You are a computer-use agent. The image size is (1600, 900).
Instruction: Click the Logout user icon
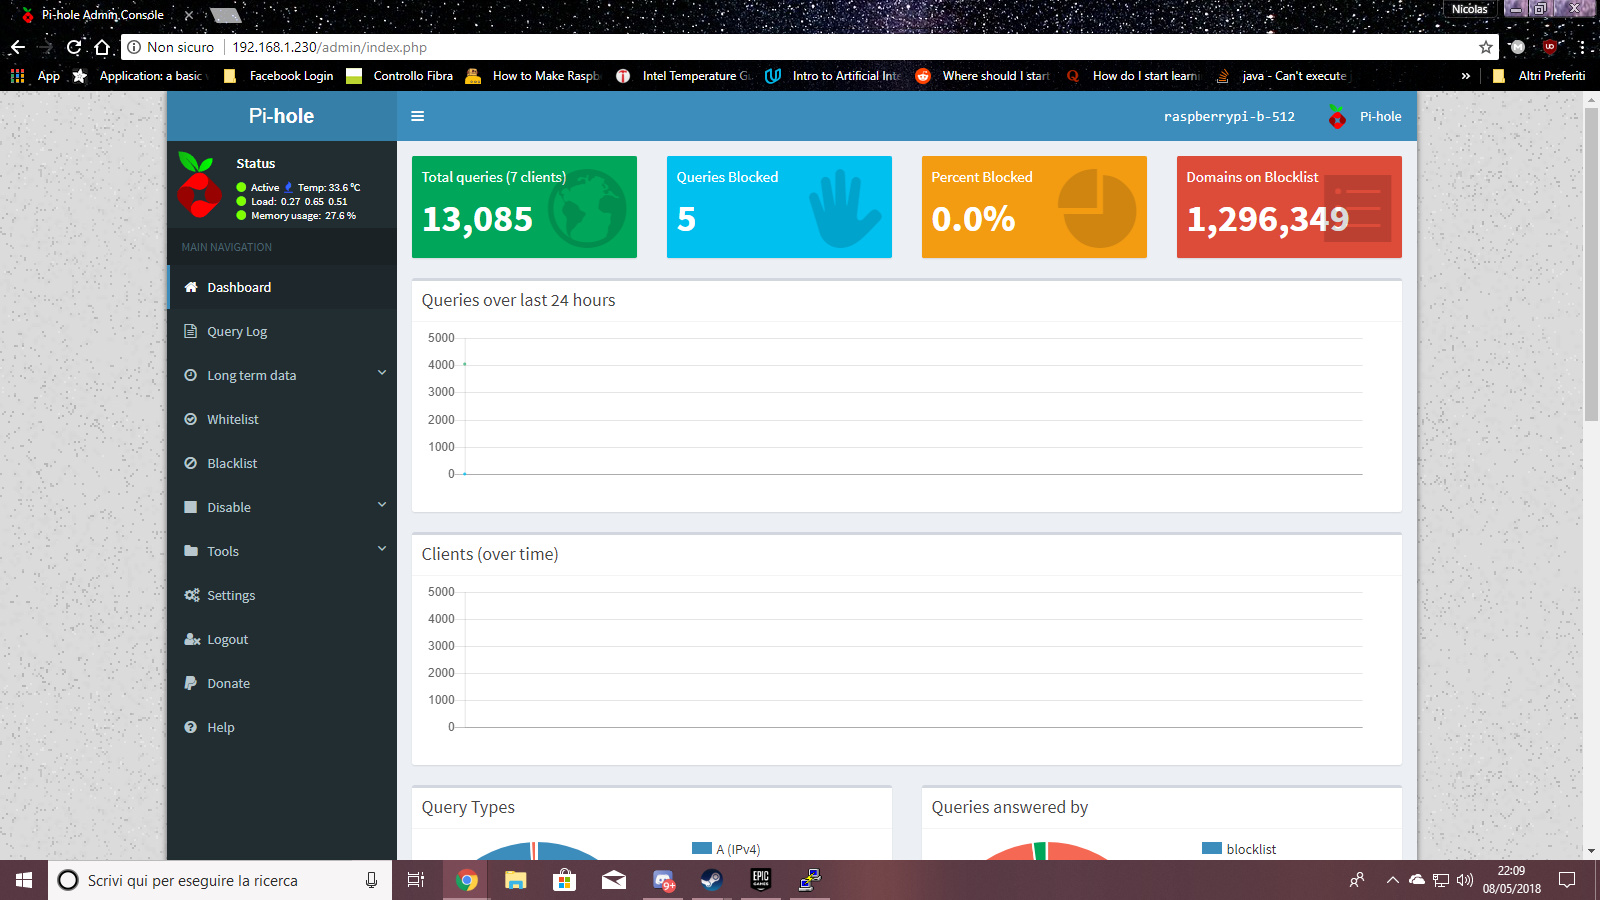[192, 639]
